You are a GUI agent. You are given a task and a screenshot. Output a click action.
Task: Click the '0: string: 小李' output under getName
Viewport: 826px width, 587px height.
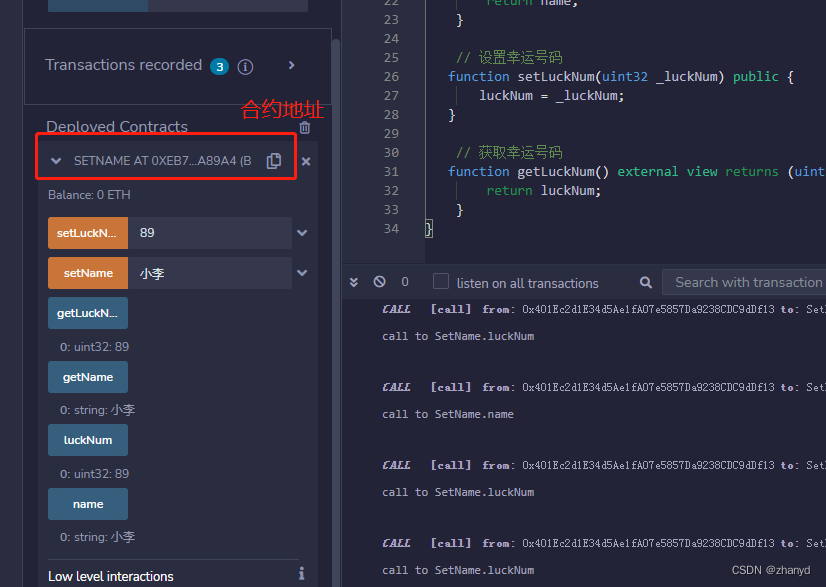point(97,410)
